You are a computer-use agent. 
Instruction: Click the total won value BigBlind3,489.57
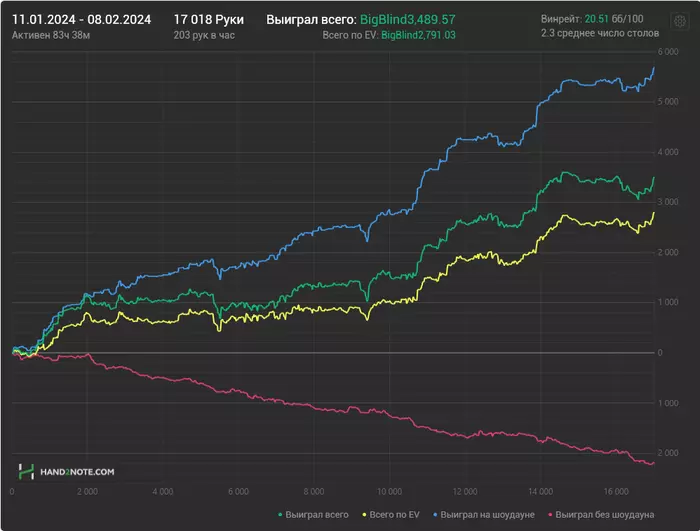pos(408,20)
